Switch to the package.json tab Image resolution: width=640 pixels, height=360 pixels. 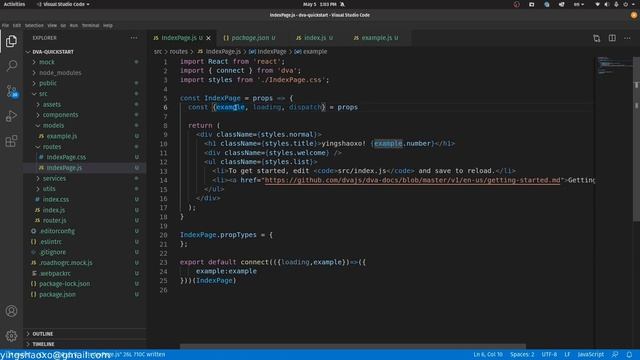click(x=249, y=38)
